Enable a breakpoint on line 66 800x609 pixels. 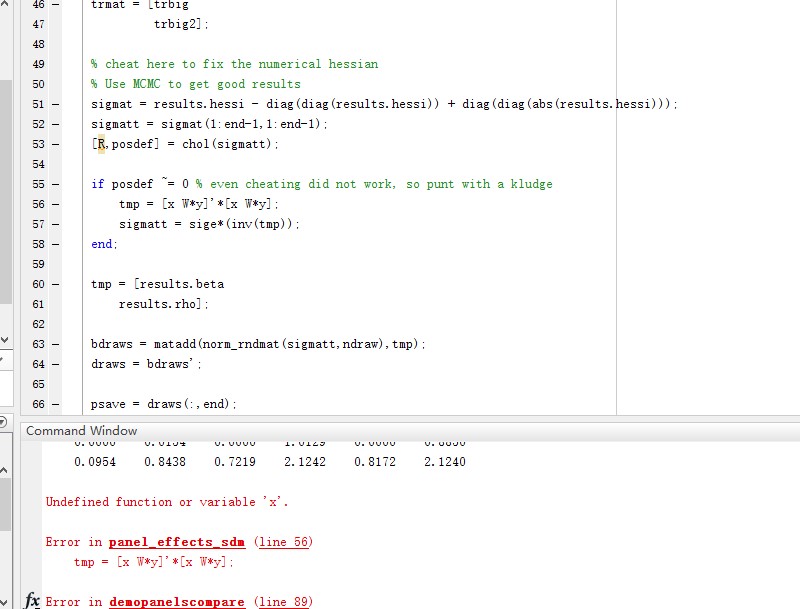54,404
